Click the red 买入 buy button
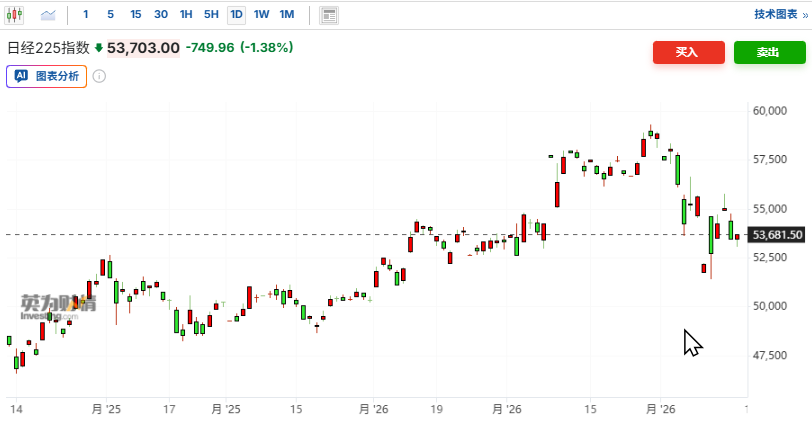The width and height of the screenshot is (812, 425). click(688, 53)
